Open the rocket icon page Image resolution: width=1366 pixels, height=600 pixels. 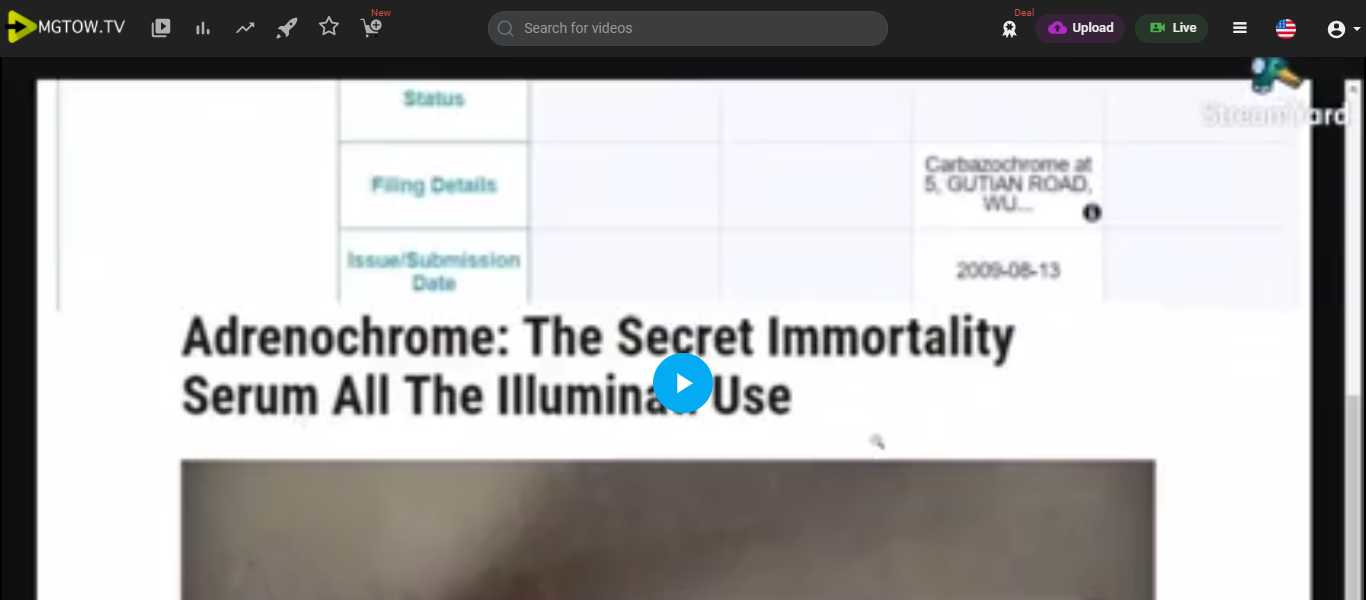287,28
